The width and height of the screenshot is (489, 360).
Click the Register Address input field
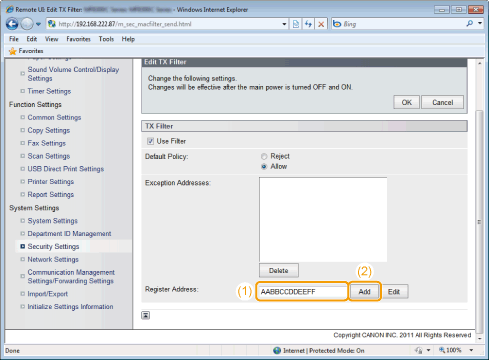point(302,292)
